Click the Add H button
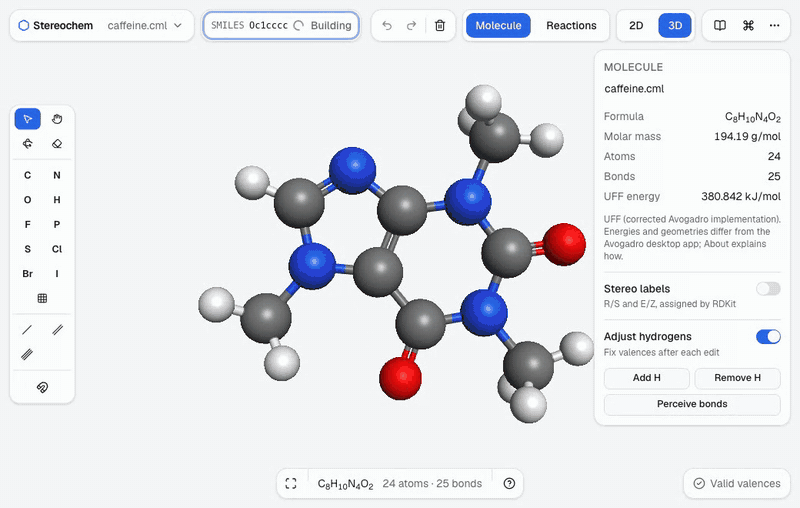Viewport: 800px width, 508px height. (646, 378)
